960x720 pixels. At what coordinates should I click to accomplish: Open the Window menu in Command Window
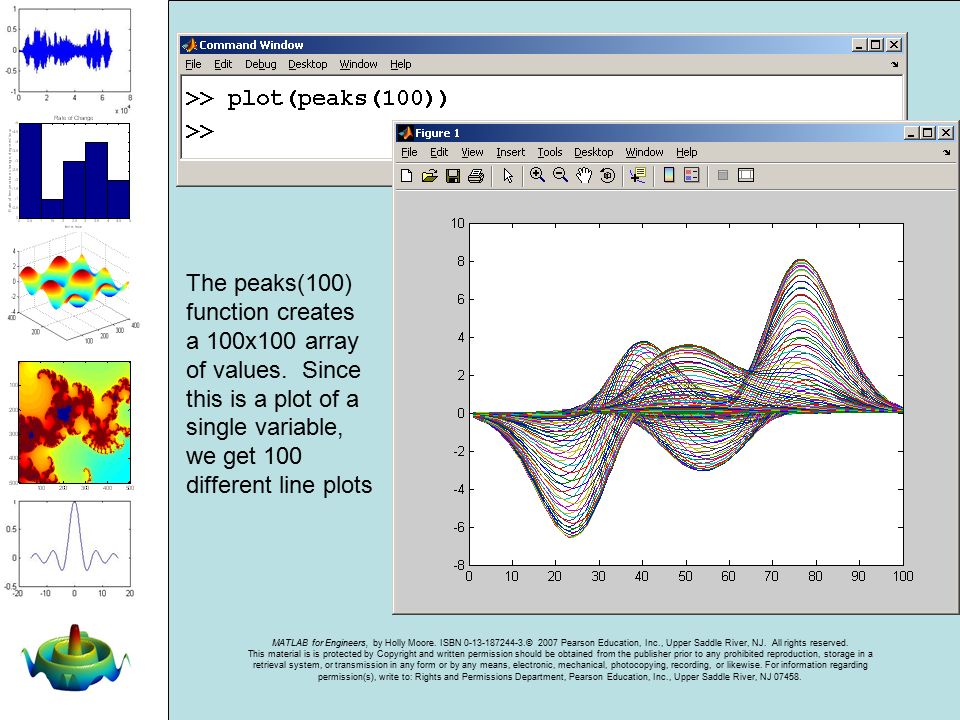pyautogui.click(x=358, y=64)
